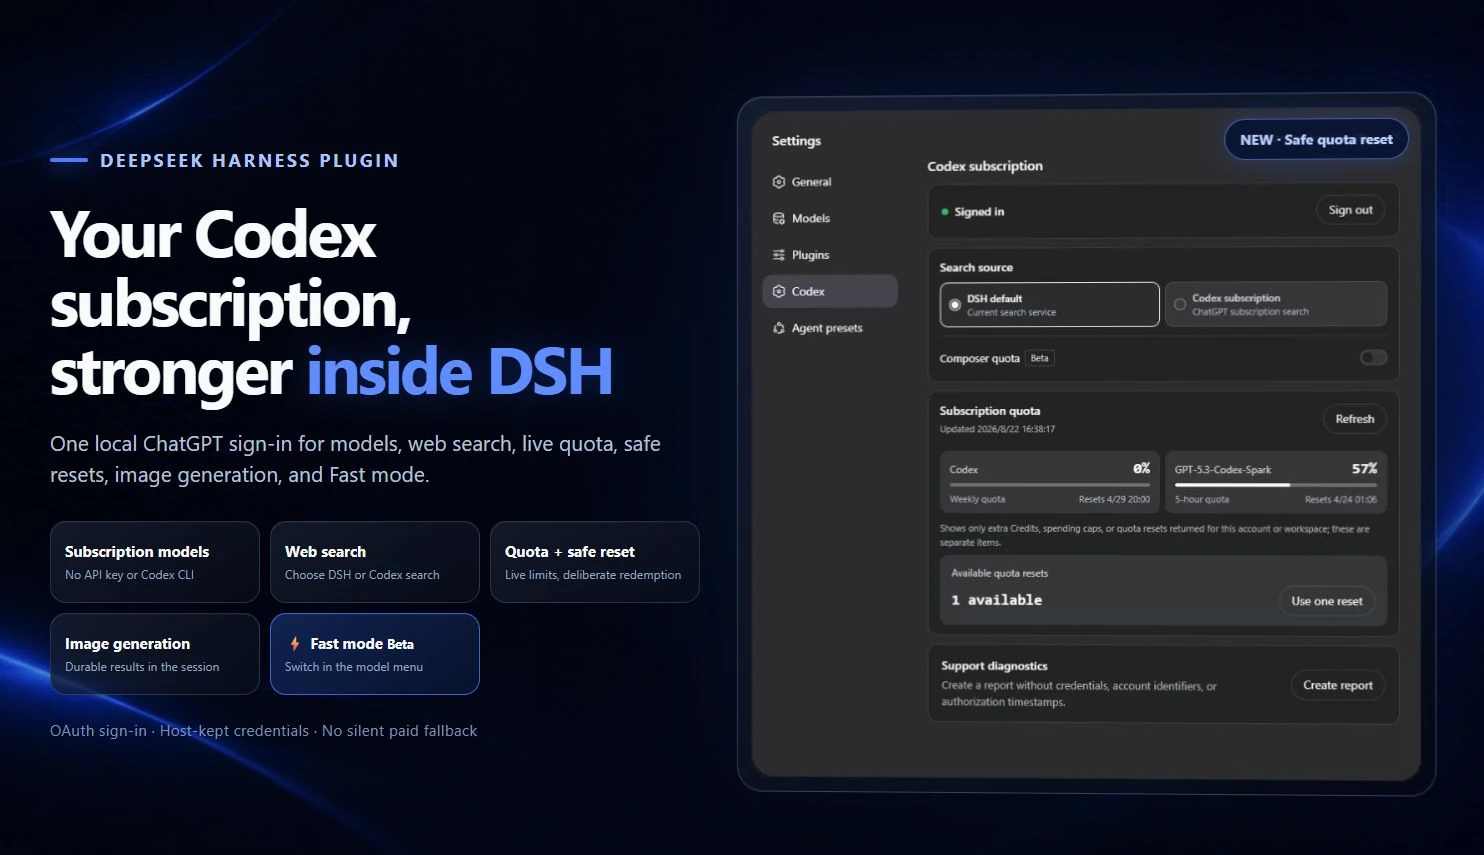
Task: Click the 'Support diagnostics' heading
Action: coord(994,666)
